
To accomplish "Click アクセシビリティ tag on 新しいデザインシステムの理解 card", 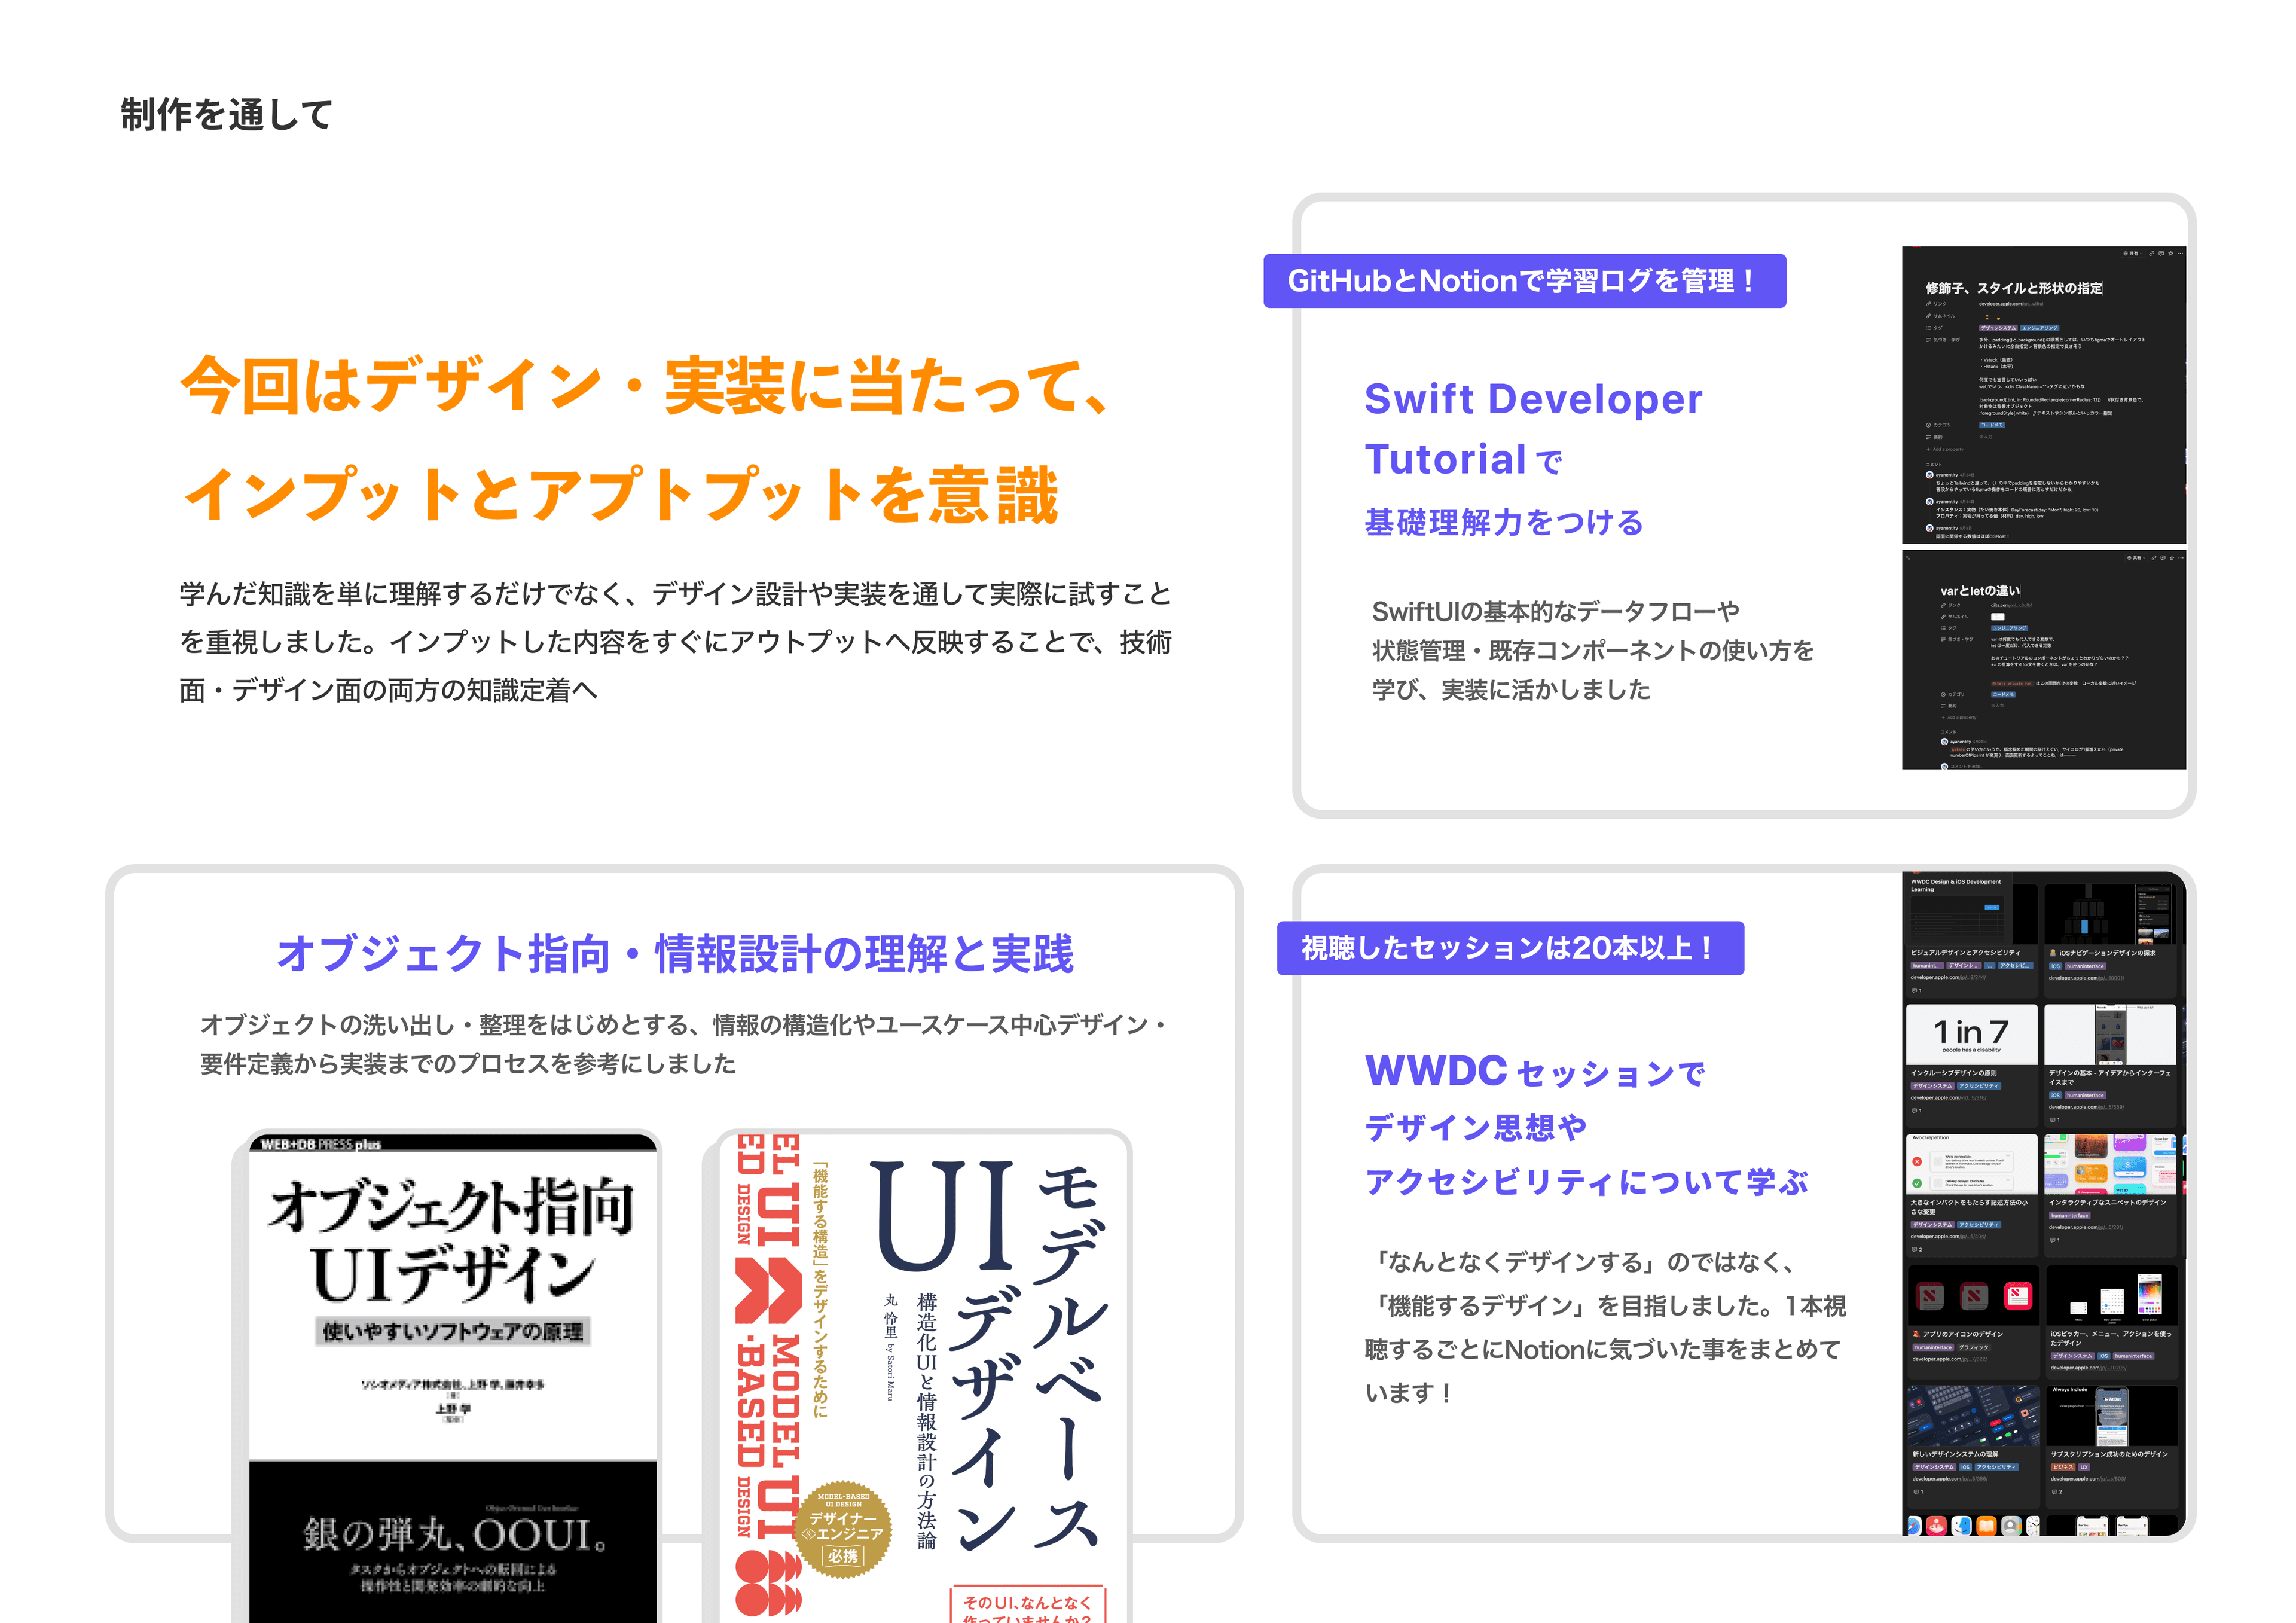I will tap(1997, 1467).
